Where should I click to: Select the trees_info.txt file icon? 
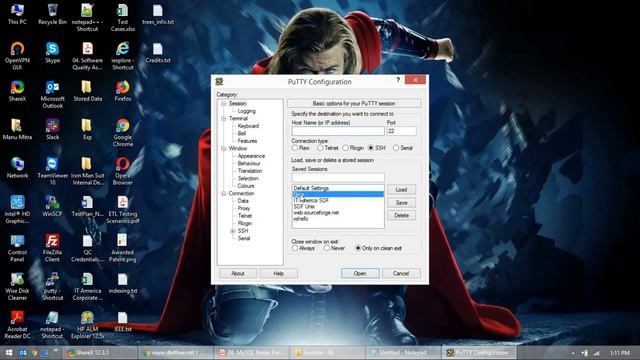click(x=158, y=14)
